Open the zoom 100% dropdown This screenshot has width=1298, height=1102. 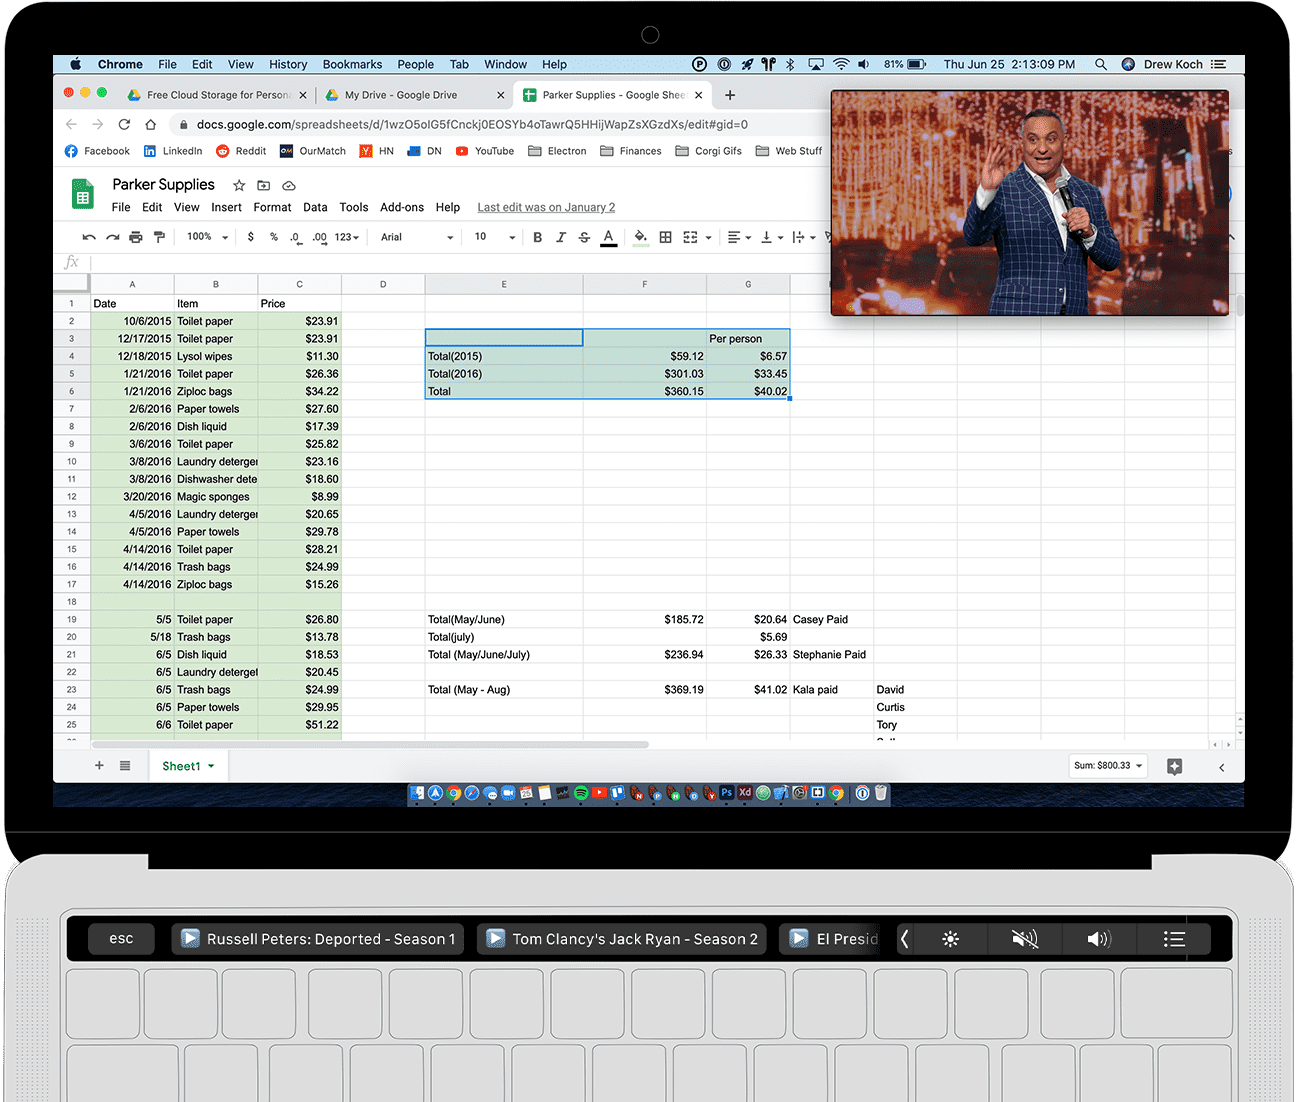coord(208,237)
